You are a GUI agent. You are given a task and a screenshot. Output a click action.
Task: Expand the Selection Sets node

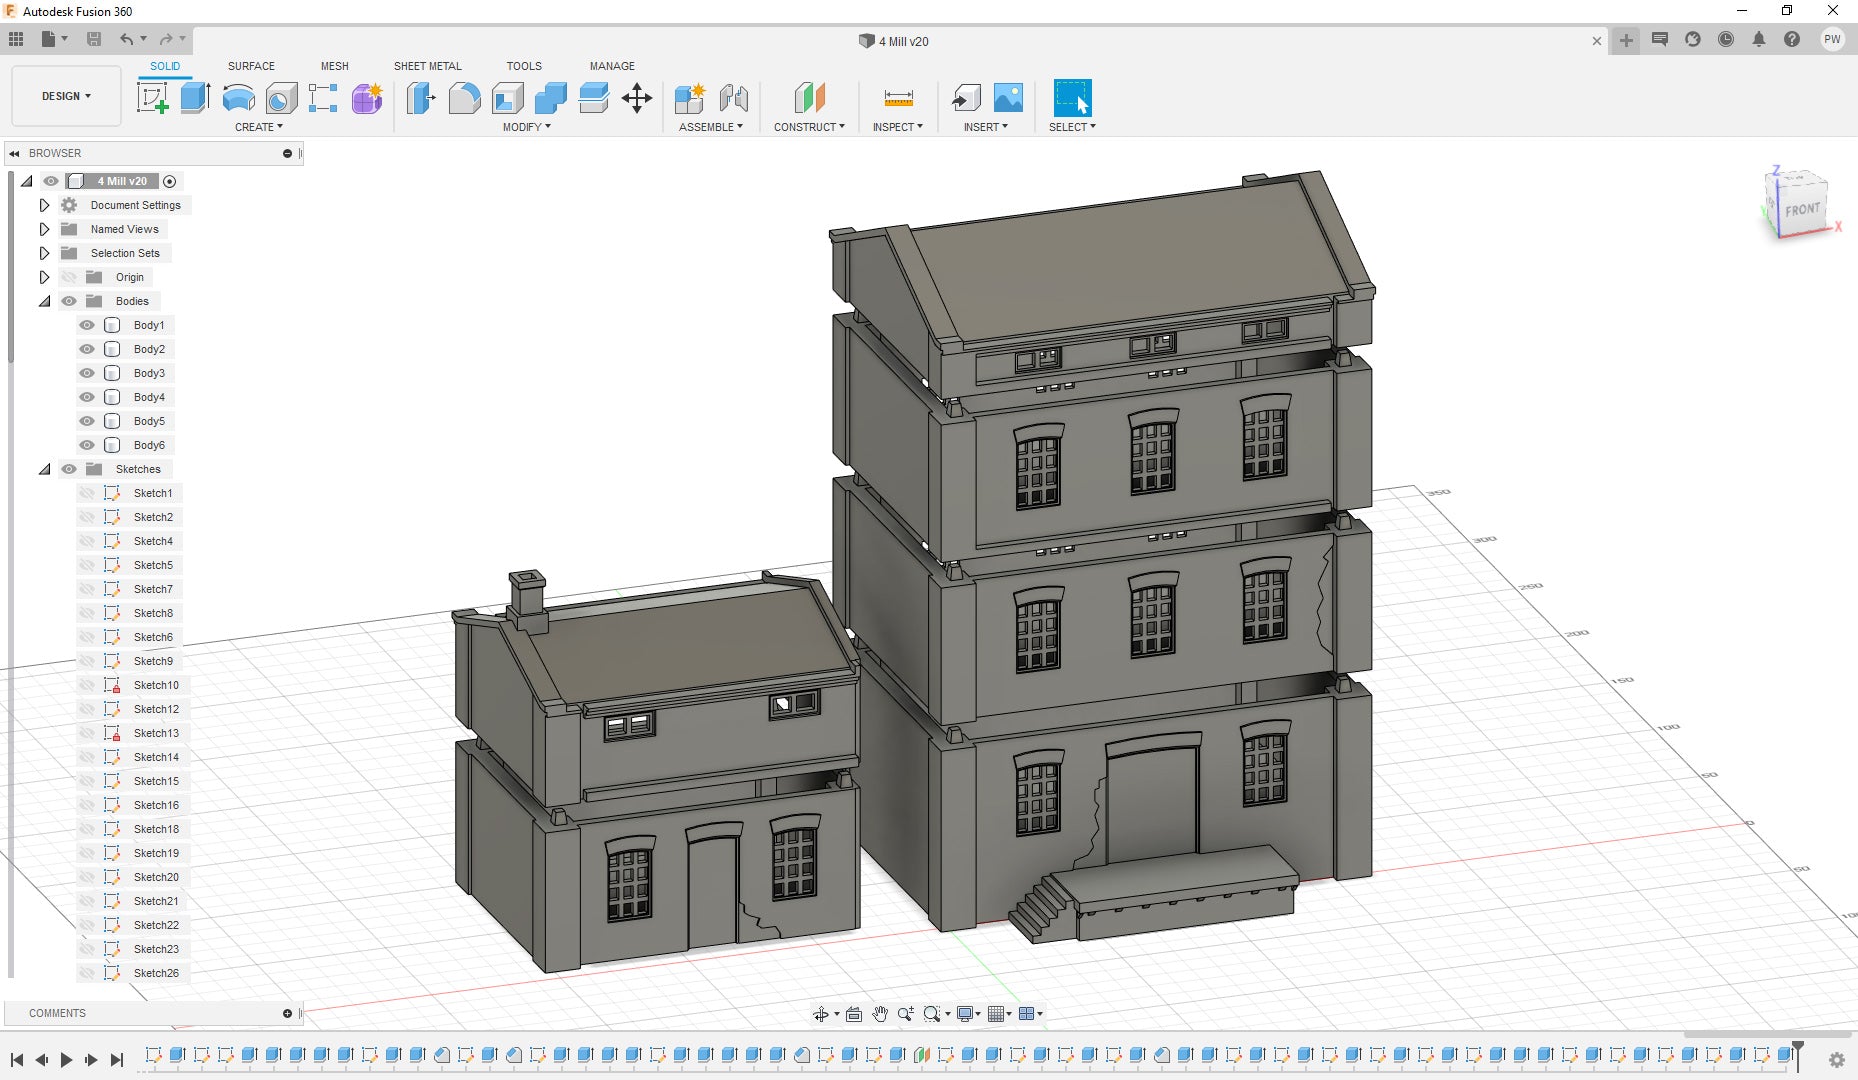(44, 253)
